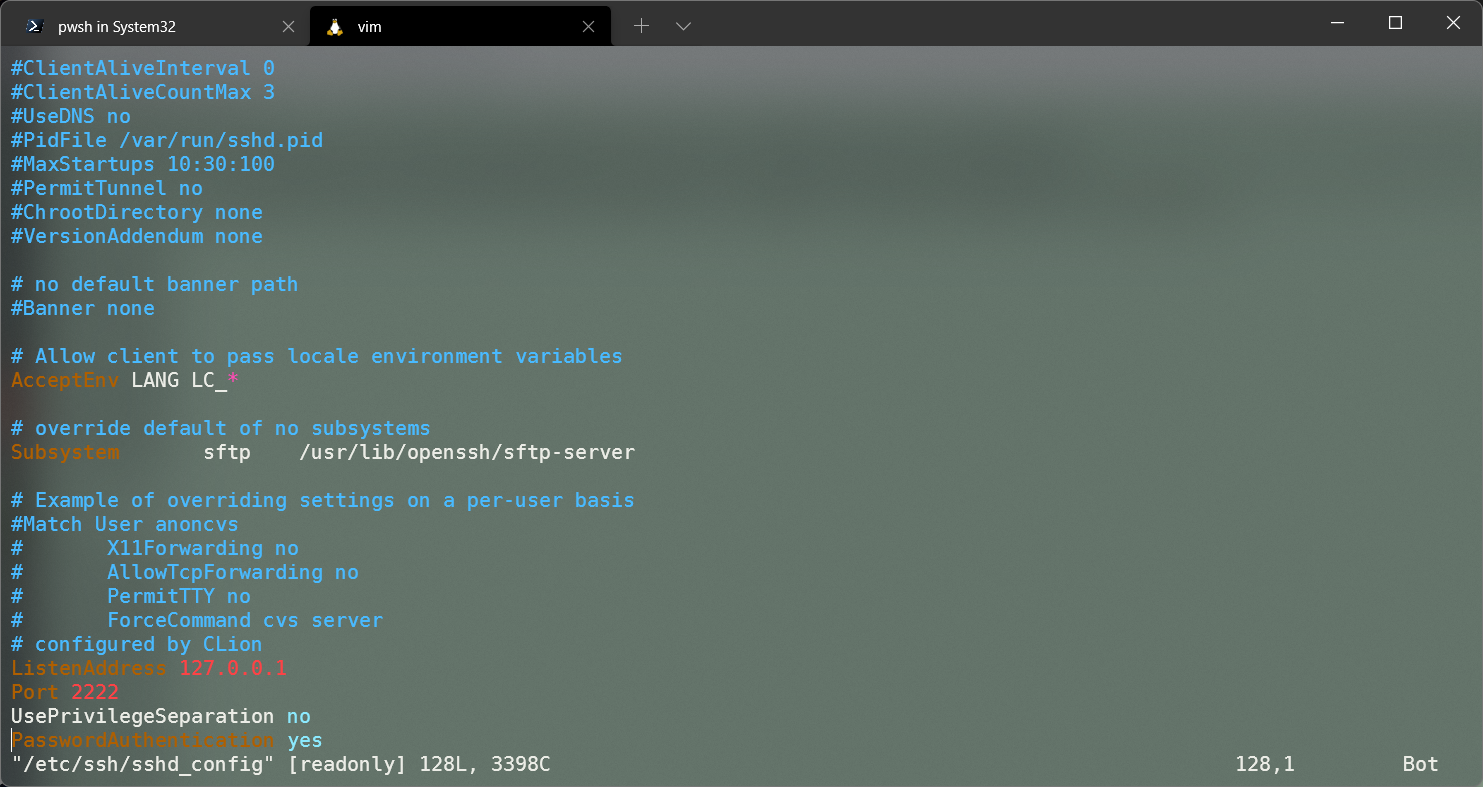Switch to the 'pwsh in System32' tab

click(150, 26)
